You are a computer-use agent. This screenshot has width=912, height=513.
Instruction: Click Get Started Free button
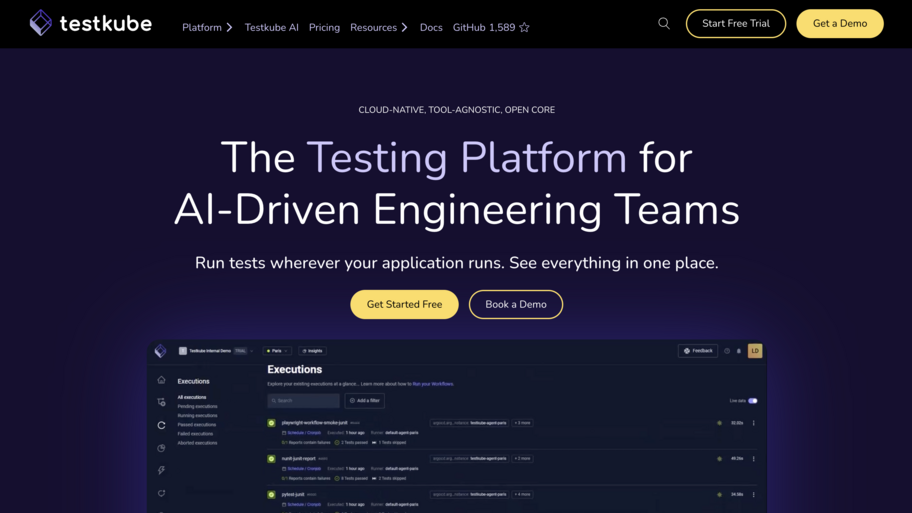[x=404, y=304]
